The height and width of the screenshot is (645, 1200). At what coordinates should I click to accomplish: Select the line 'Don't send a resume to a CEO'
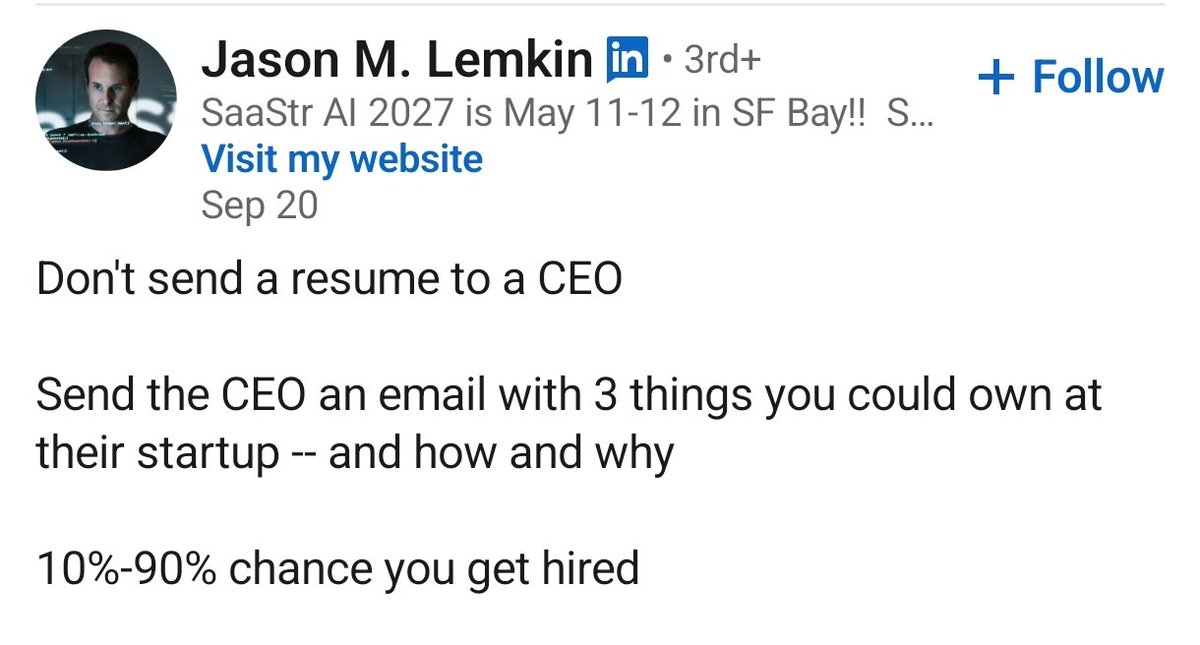tap(329, 279)
